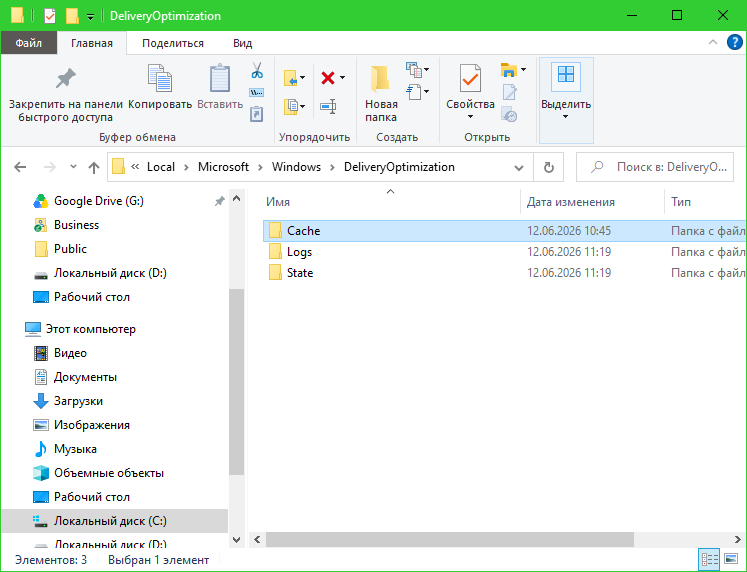Viewport: 747px width, 572px height.
Task: Cut selection with the scissors icon
Action: pyautogui.click(x=257, y=70)
